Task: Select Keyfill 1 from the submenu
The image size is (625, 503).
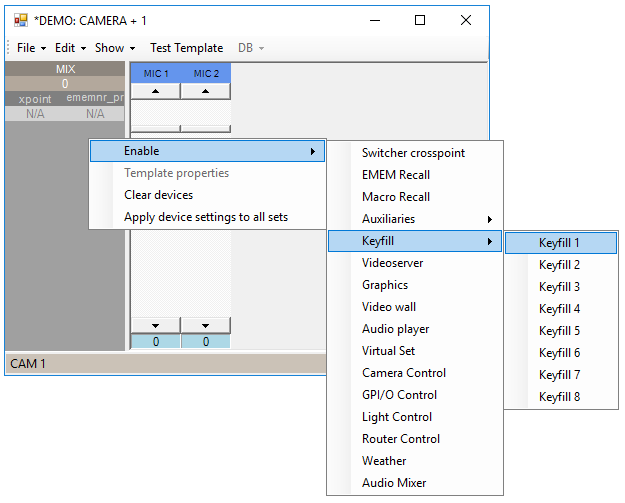Action: coord(560,243)
